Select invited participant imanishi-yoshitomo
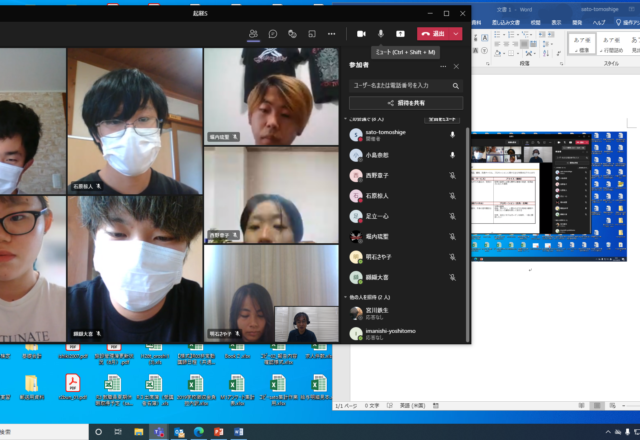Image resolution: width=640 pixels, height=440 pixels. (407, 333)
